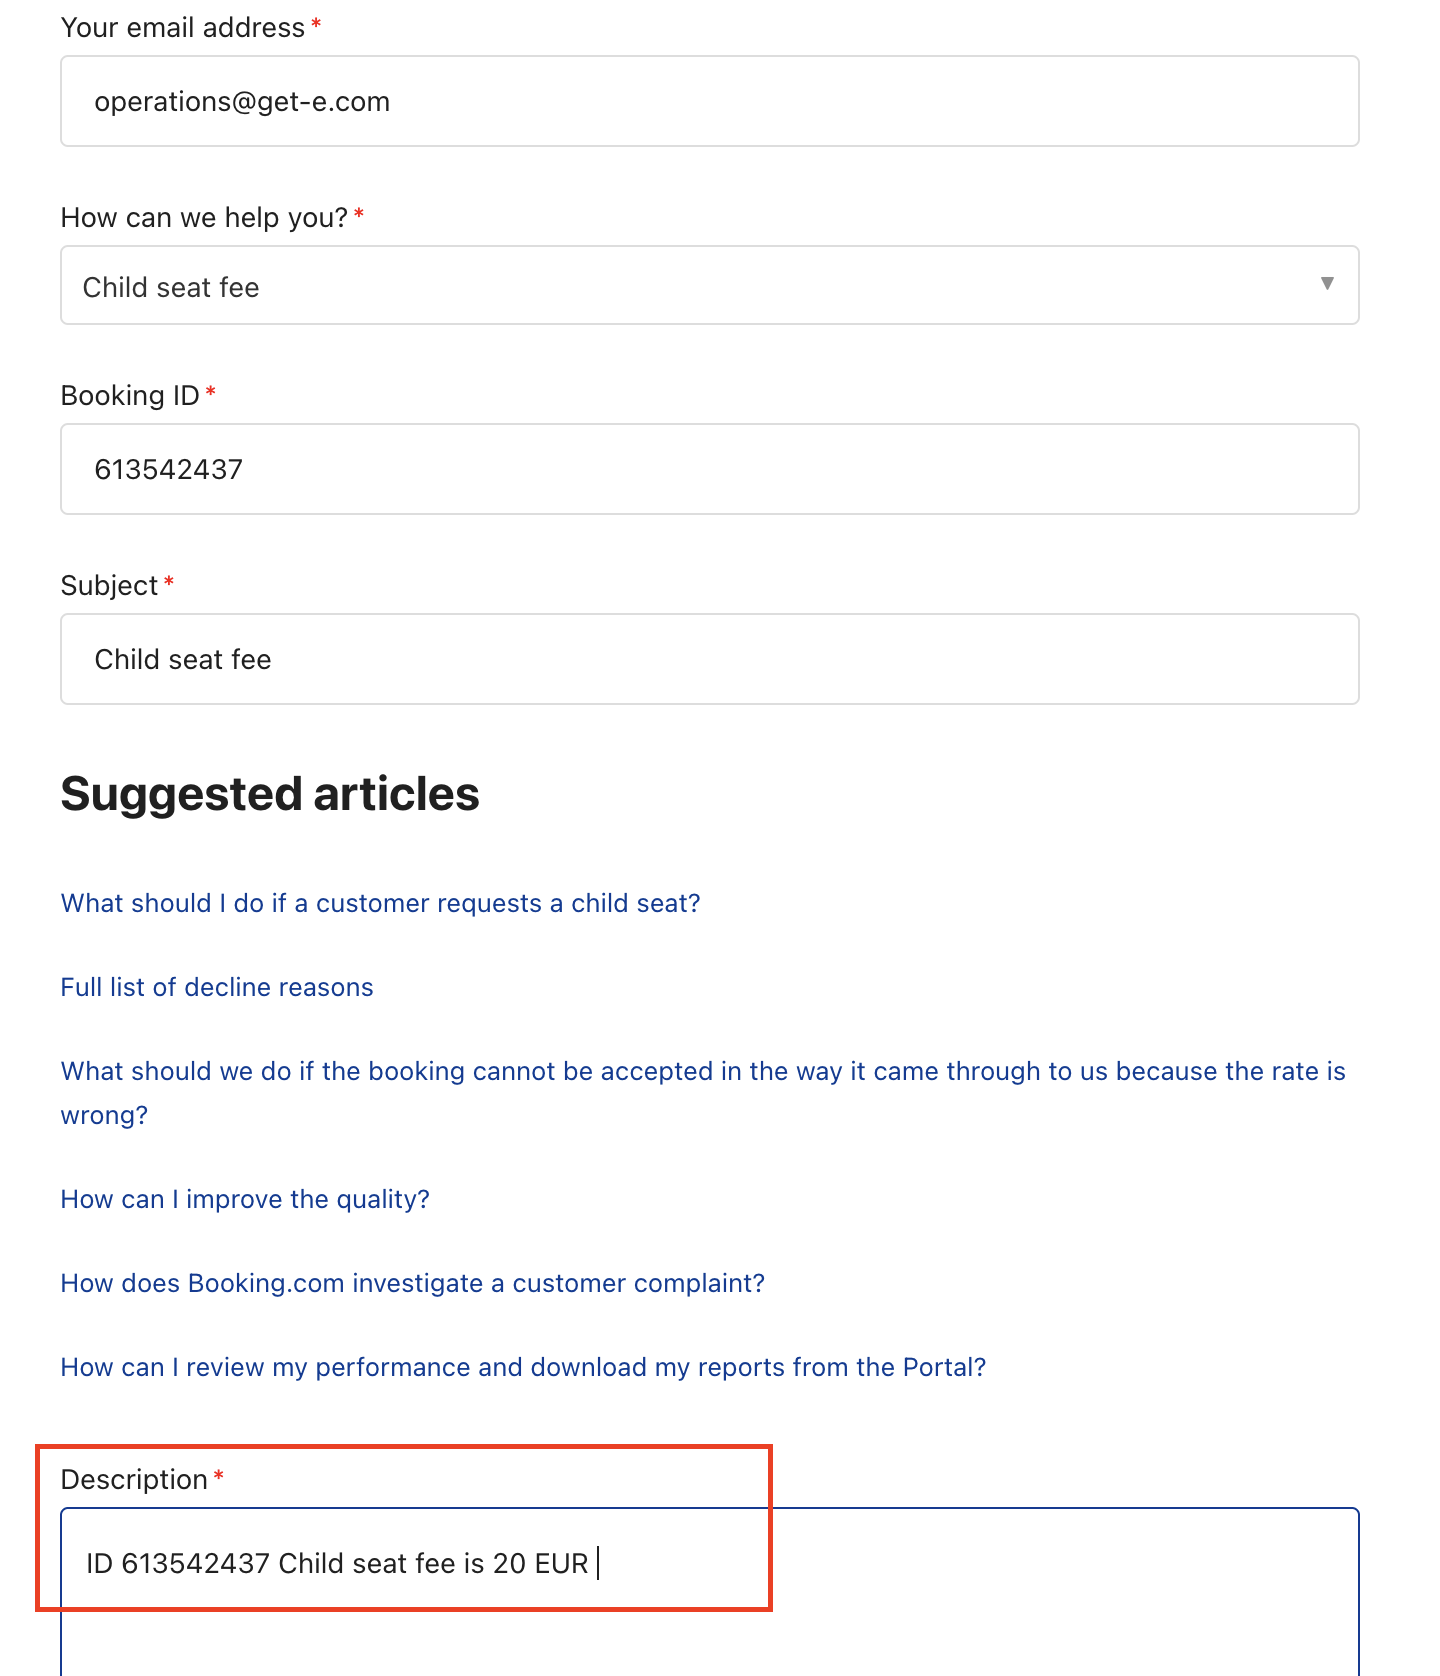Open 'Full list of decline reasons' article
The width and height of the screenshot is (1440, 1676).
(x=217, y=987)
